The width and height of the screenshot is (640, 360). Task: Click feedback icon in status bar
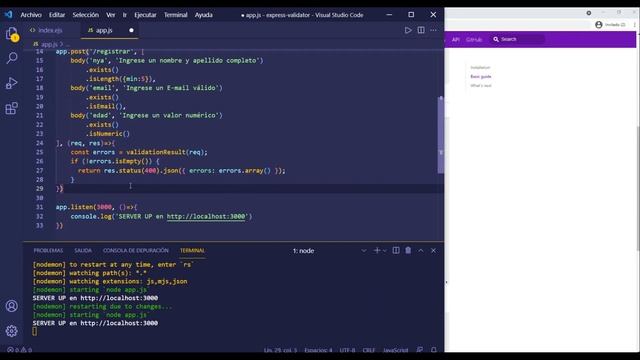[420, 350]
